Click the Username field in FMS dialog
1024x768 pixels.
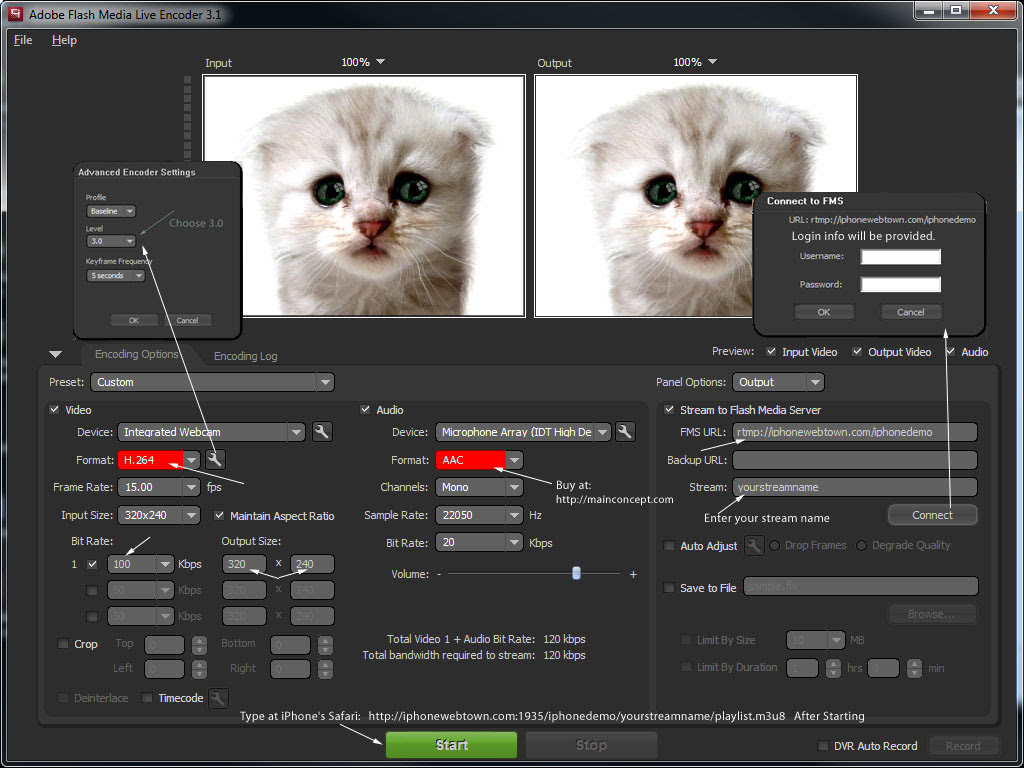tap(901, 256)
